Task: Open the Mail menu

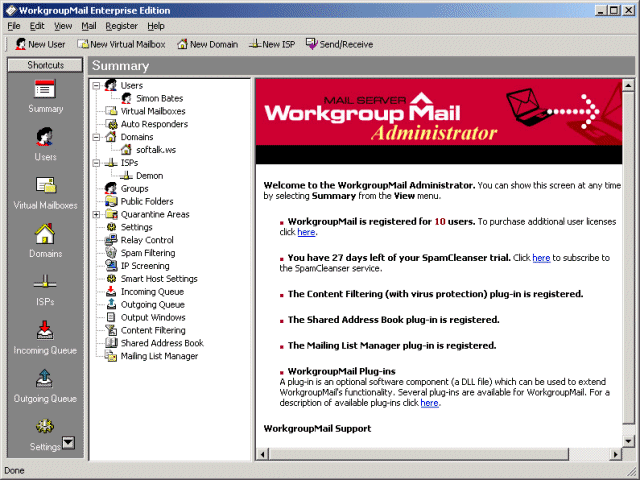Action: tap(89, 26)
